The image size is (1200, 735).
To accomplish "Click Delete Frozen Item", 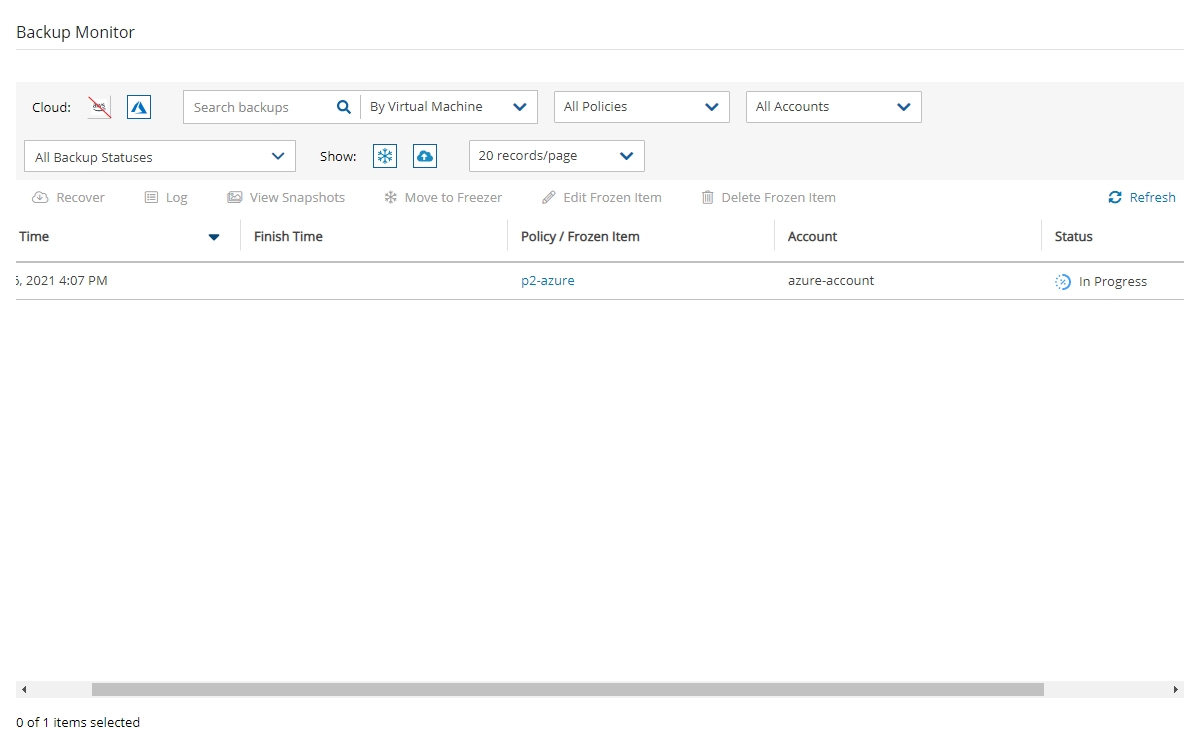I will (x=768, y=197).
